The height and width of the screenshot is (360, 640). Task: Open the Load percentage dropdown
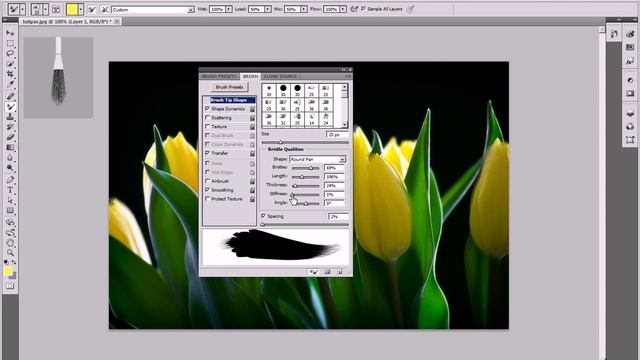(x=268, y=9)
